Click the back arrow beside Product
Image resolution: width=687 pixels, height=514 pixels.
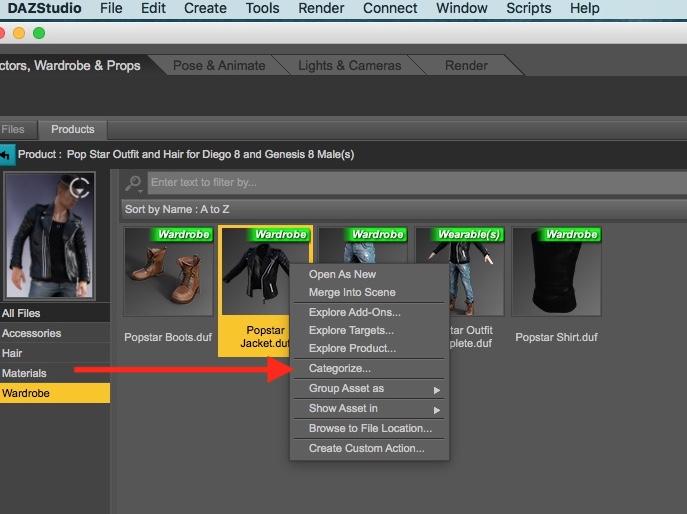[x=7, y=155]
